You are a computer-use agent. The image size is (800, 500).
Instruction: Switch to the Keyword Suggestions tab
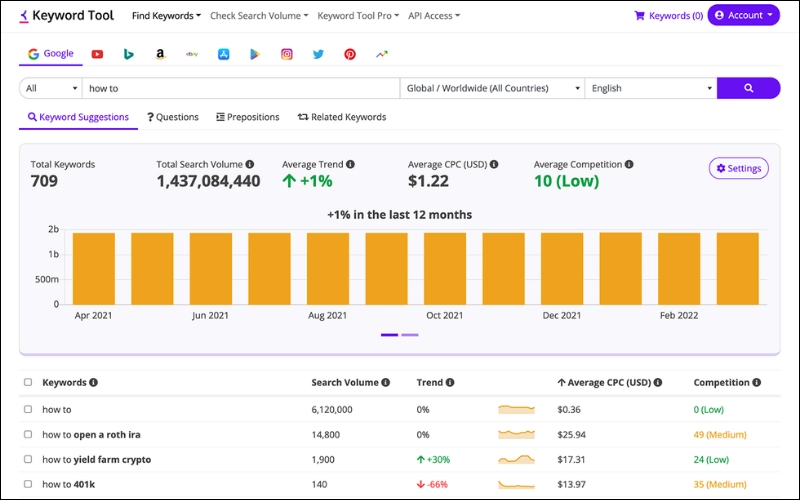[x=78, y=117]
